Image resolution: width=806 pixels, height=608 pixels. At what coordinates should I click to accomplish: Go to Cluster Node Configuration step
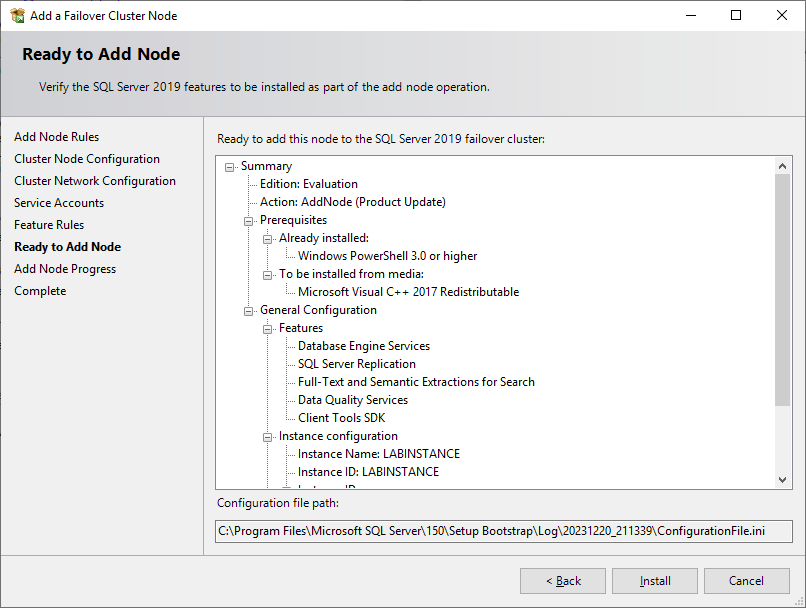click(87, 159)
